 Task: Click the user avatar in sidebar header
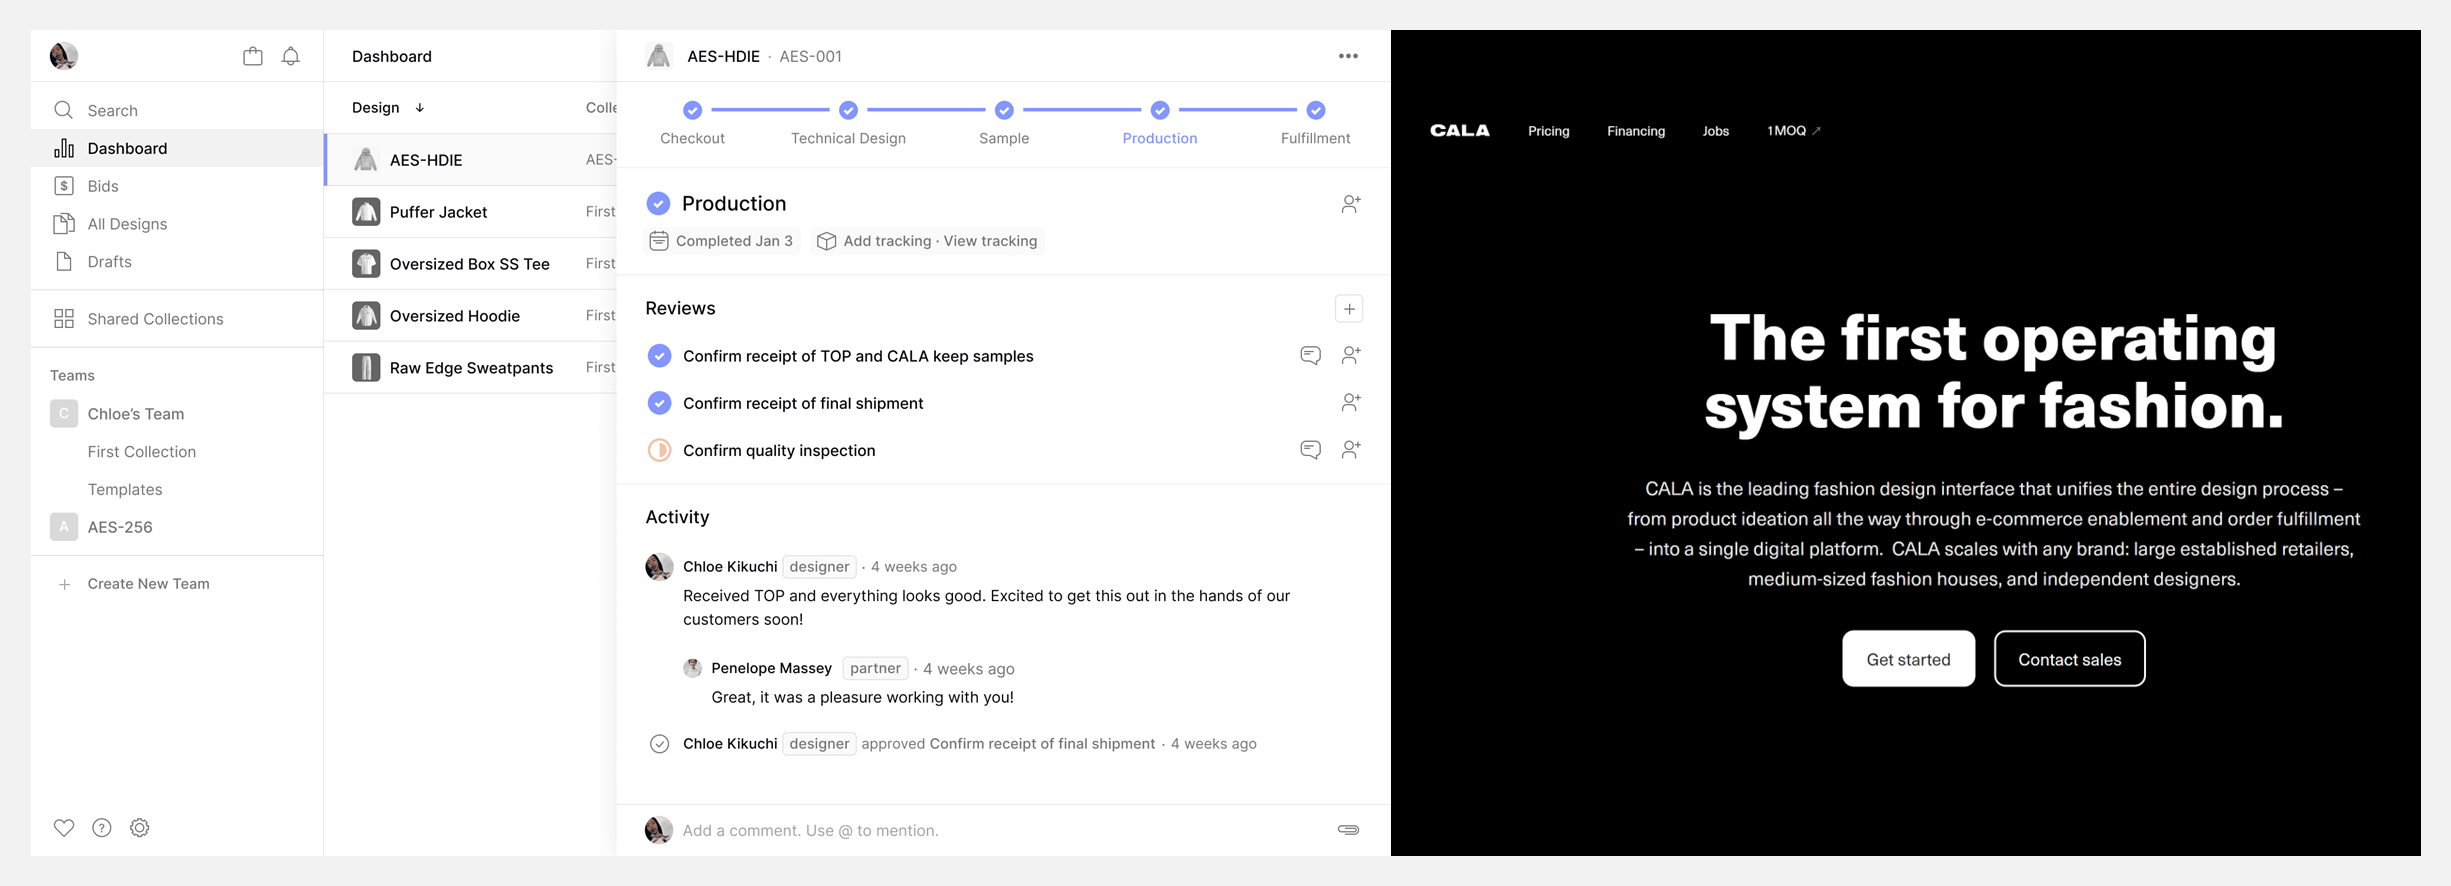coord(64,56)
